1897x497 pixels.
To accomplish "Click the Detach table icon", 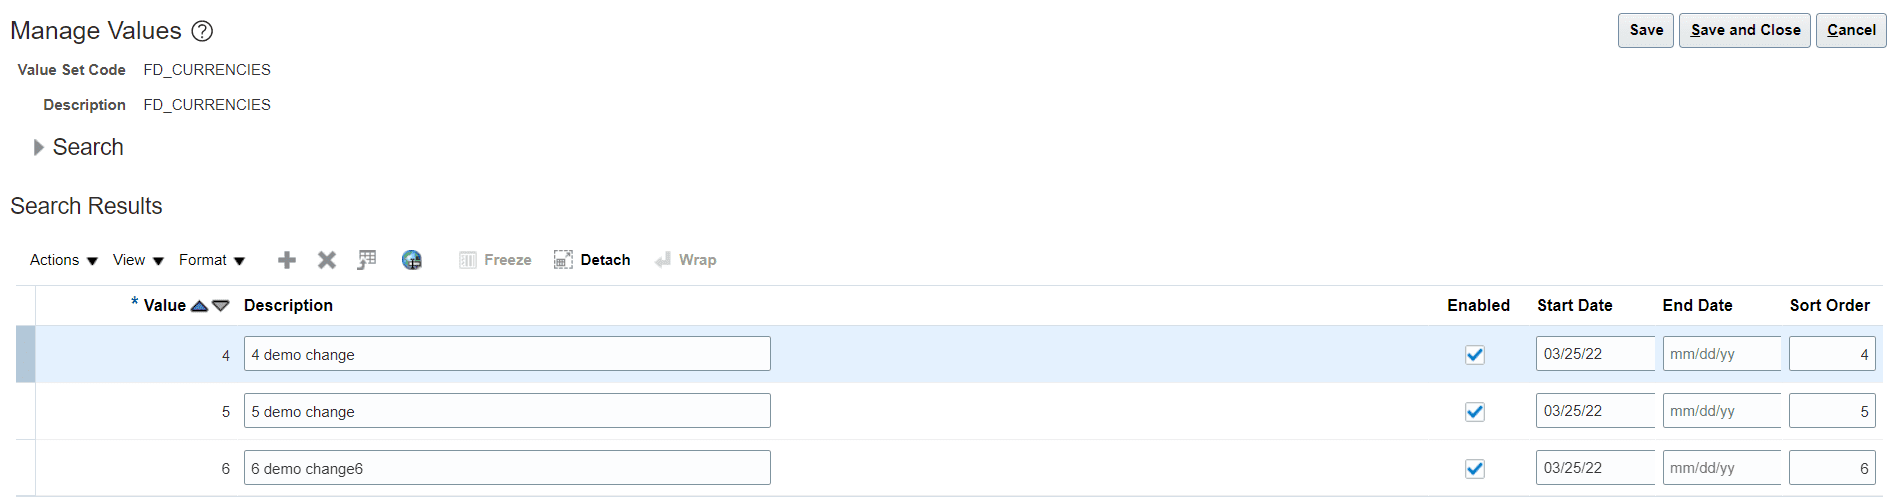I will tap(592, 260).
